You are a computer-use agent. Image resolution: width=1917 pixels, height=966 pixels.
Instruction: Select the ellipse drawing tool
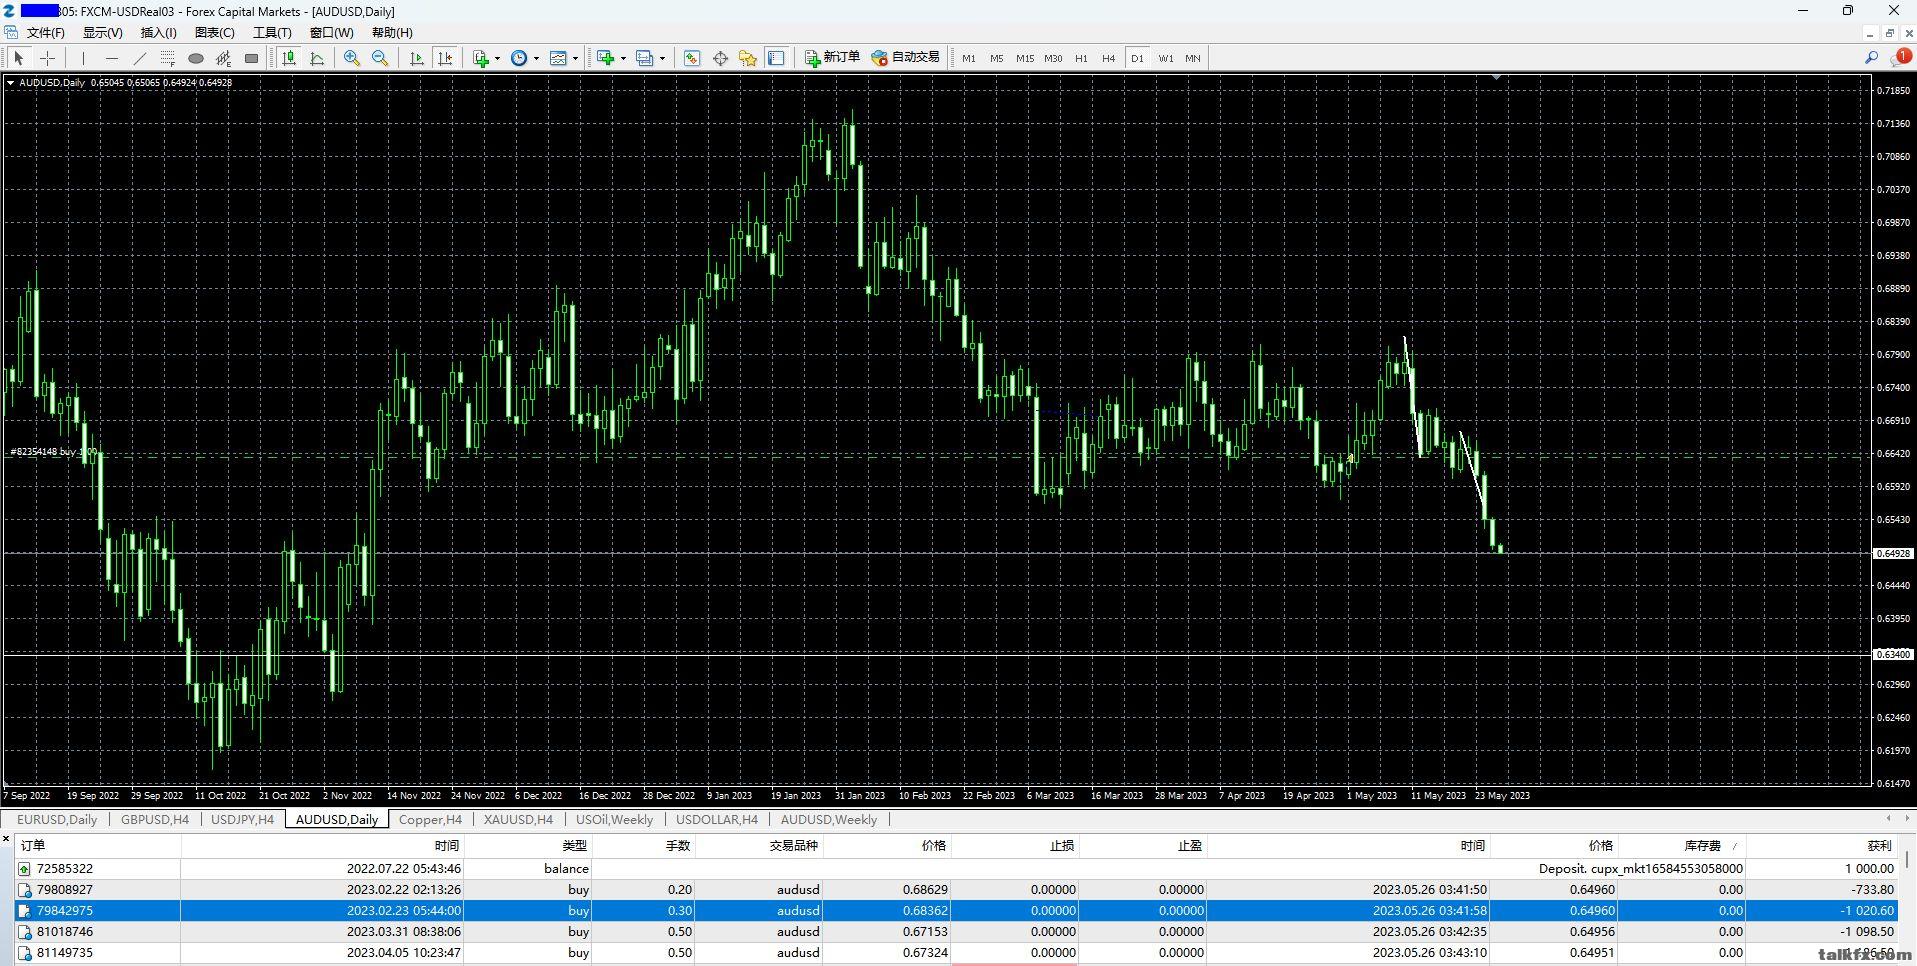196,58
